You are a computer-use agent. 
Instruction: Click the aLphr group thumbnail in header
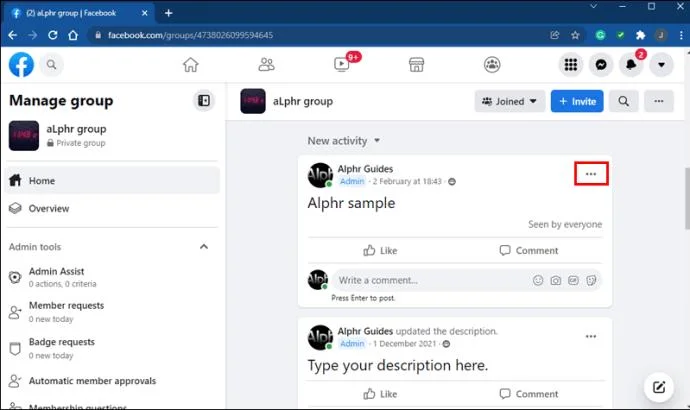tap(253, 101)
